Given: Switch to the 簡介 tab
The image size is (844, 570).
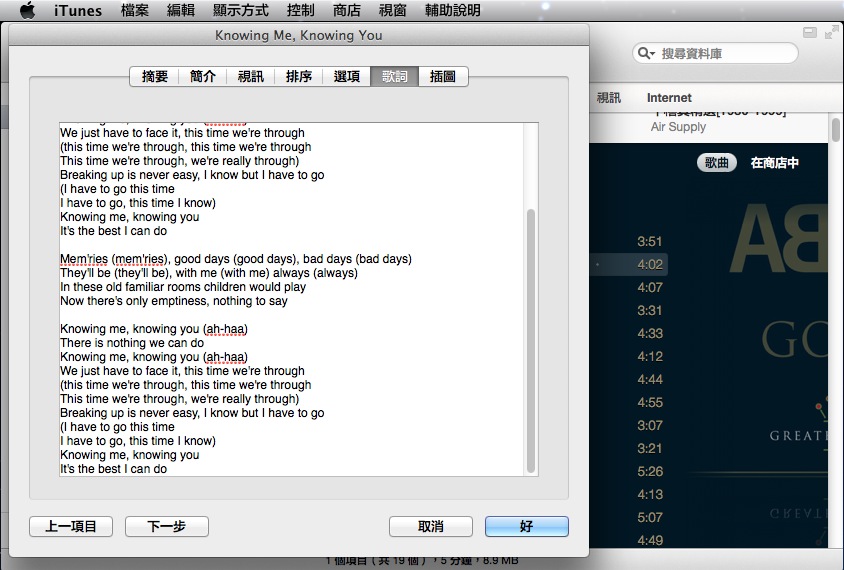Looking at the screenshot, I should [202, 76].
